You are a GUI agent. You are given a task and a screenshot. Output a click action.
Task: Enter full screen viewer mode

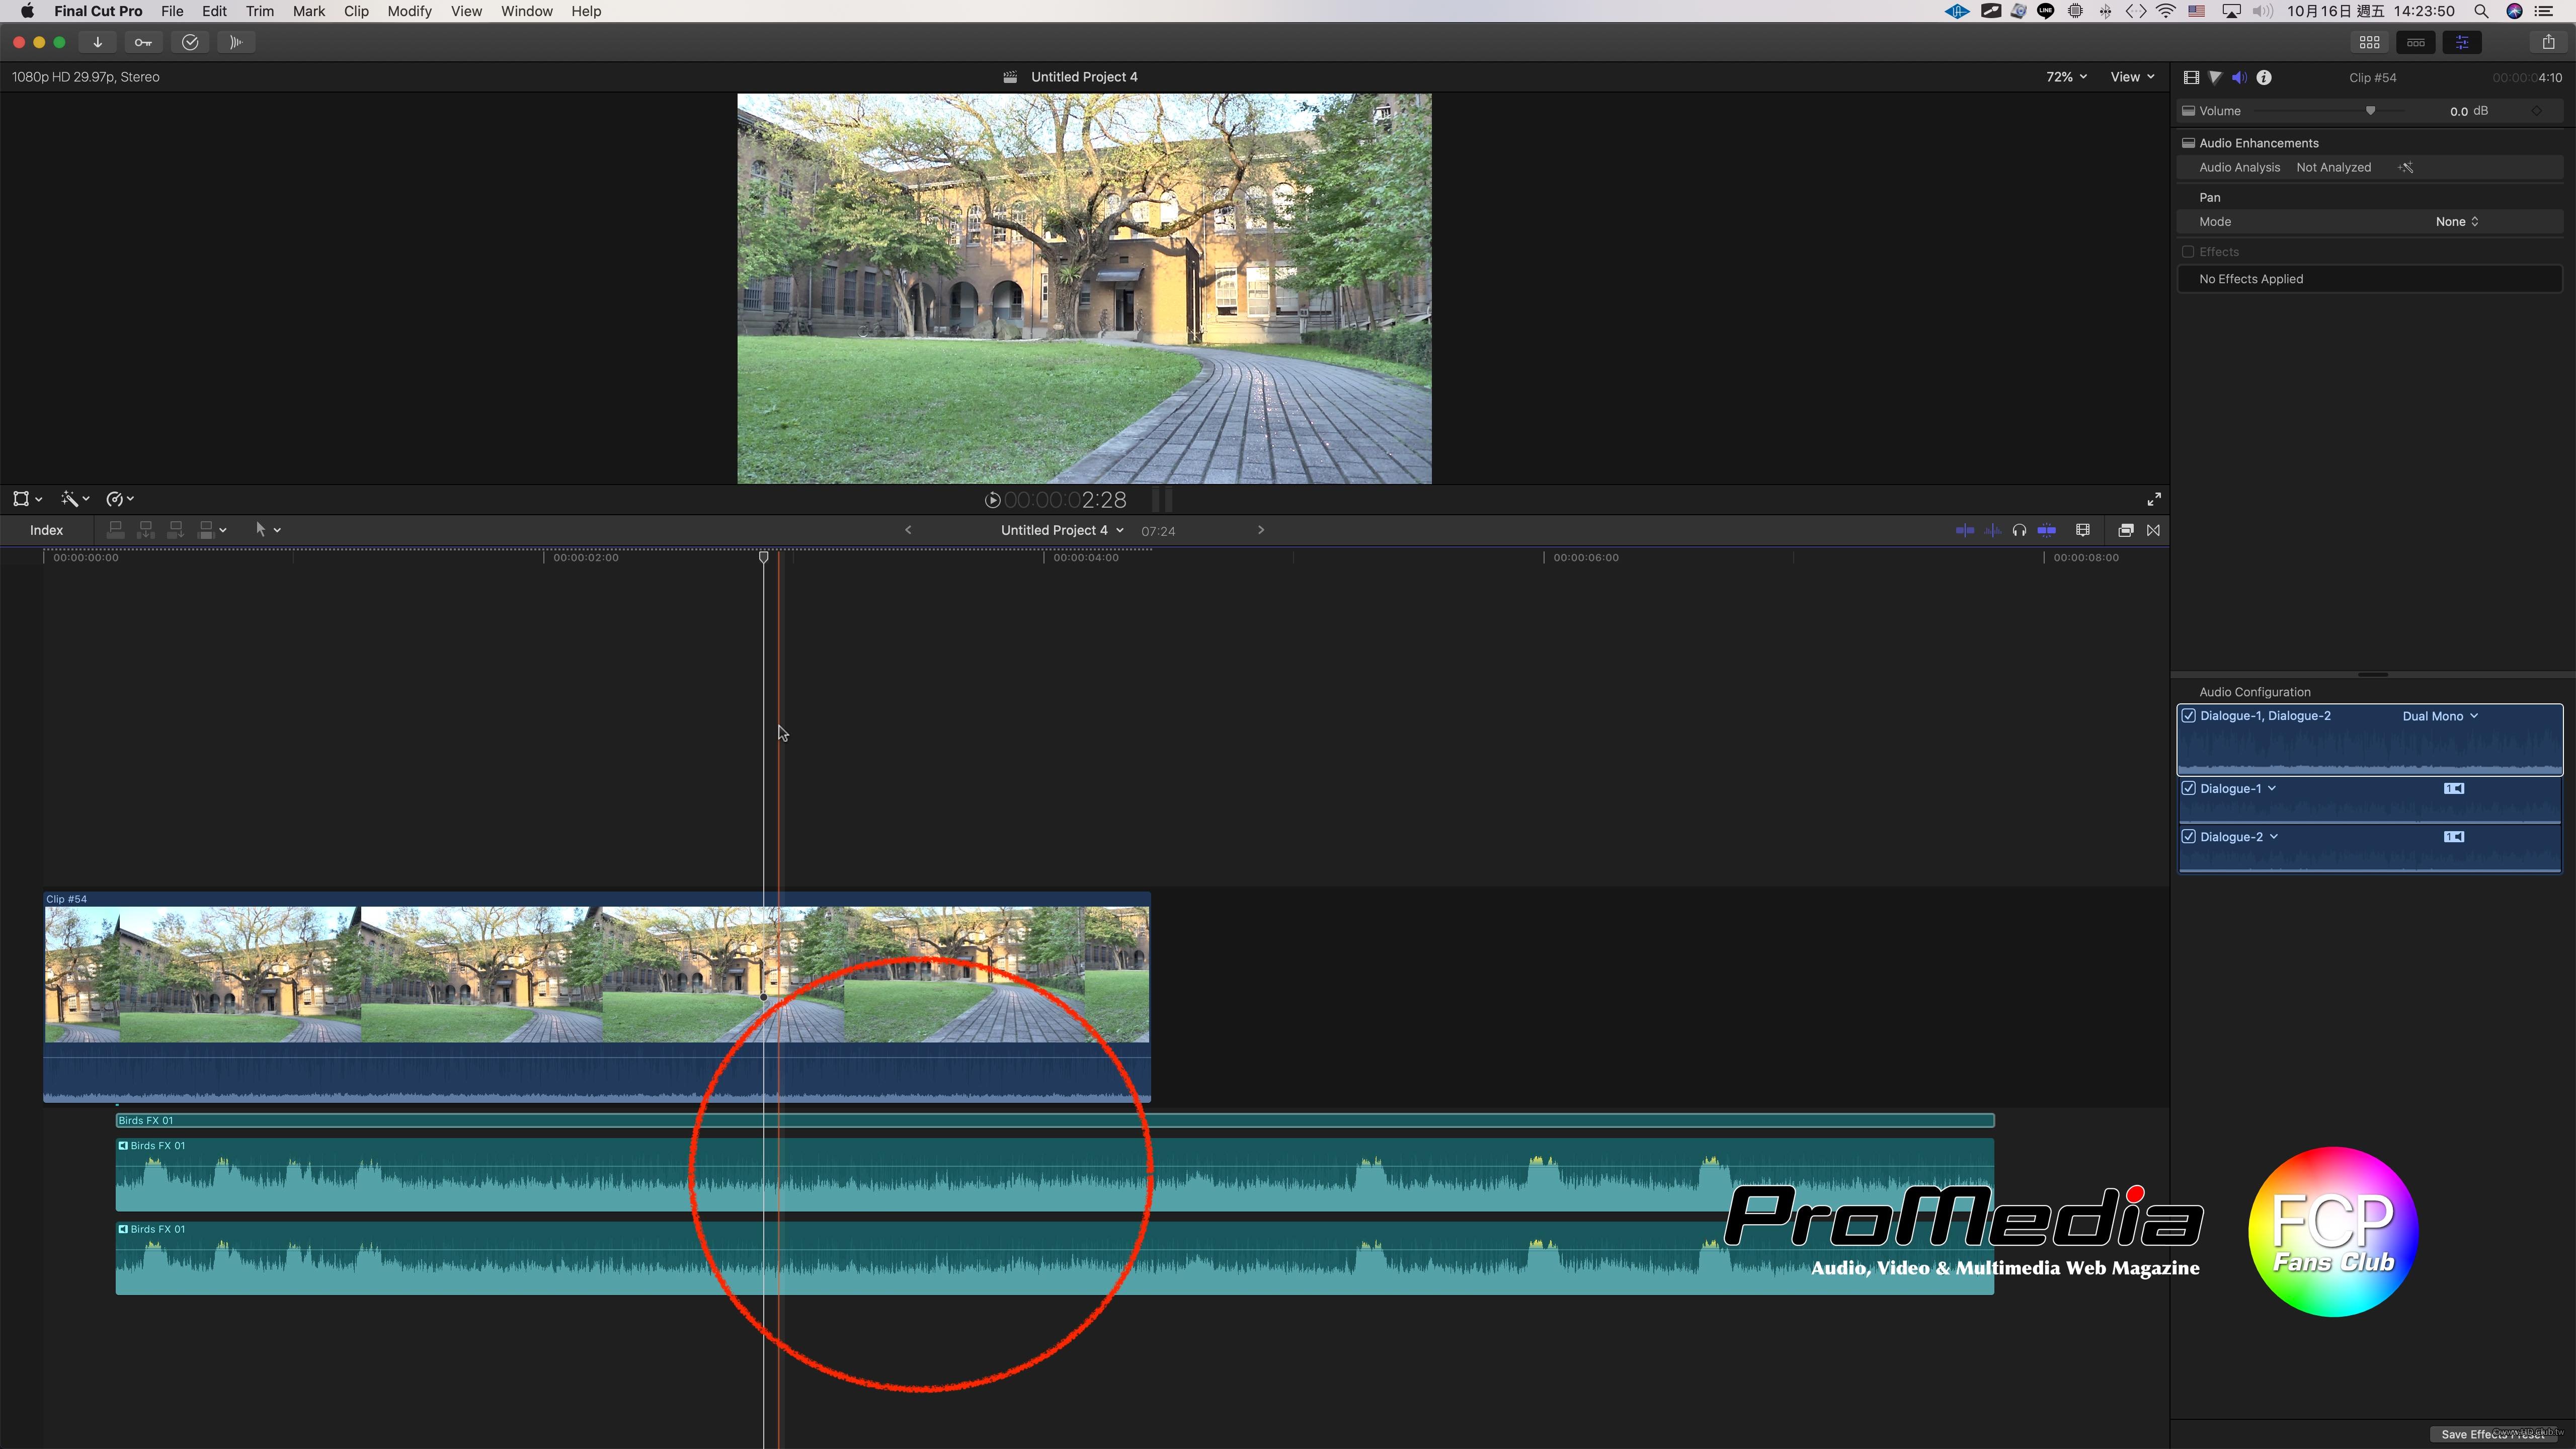2153,499
